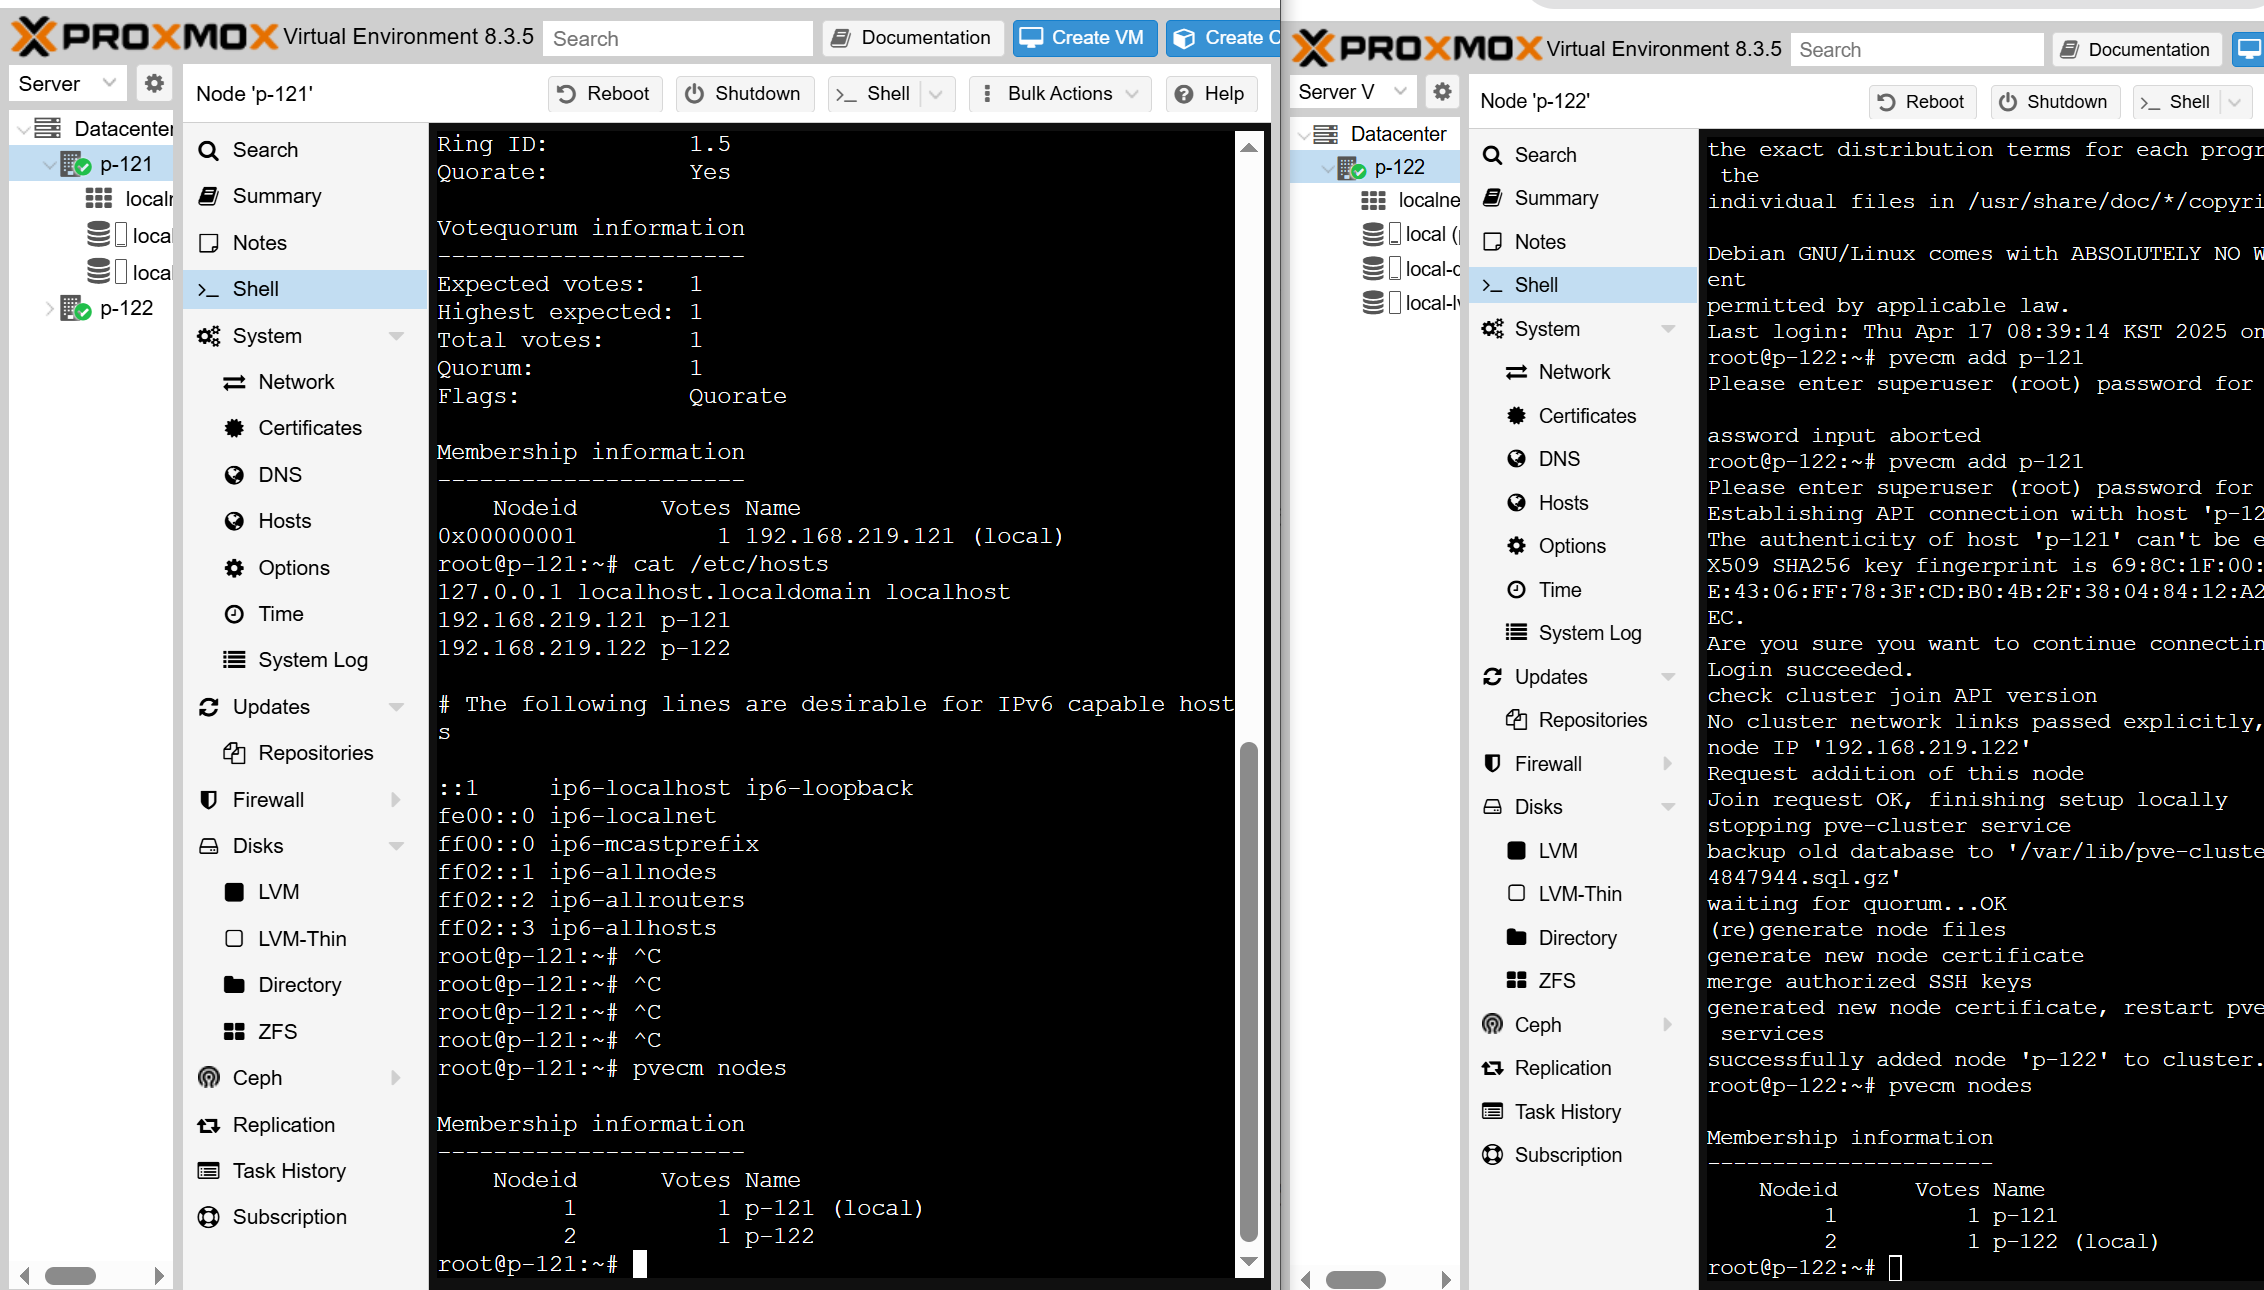
Task: Collapse the Disks section in p-122 menu
Action: click(x=1667, y=807)
